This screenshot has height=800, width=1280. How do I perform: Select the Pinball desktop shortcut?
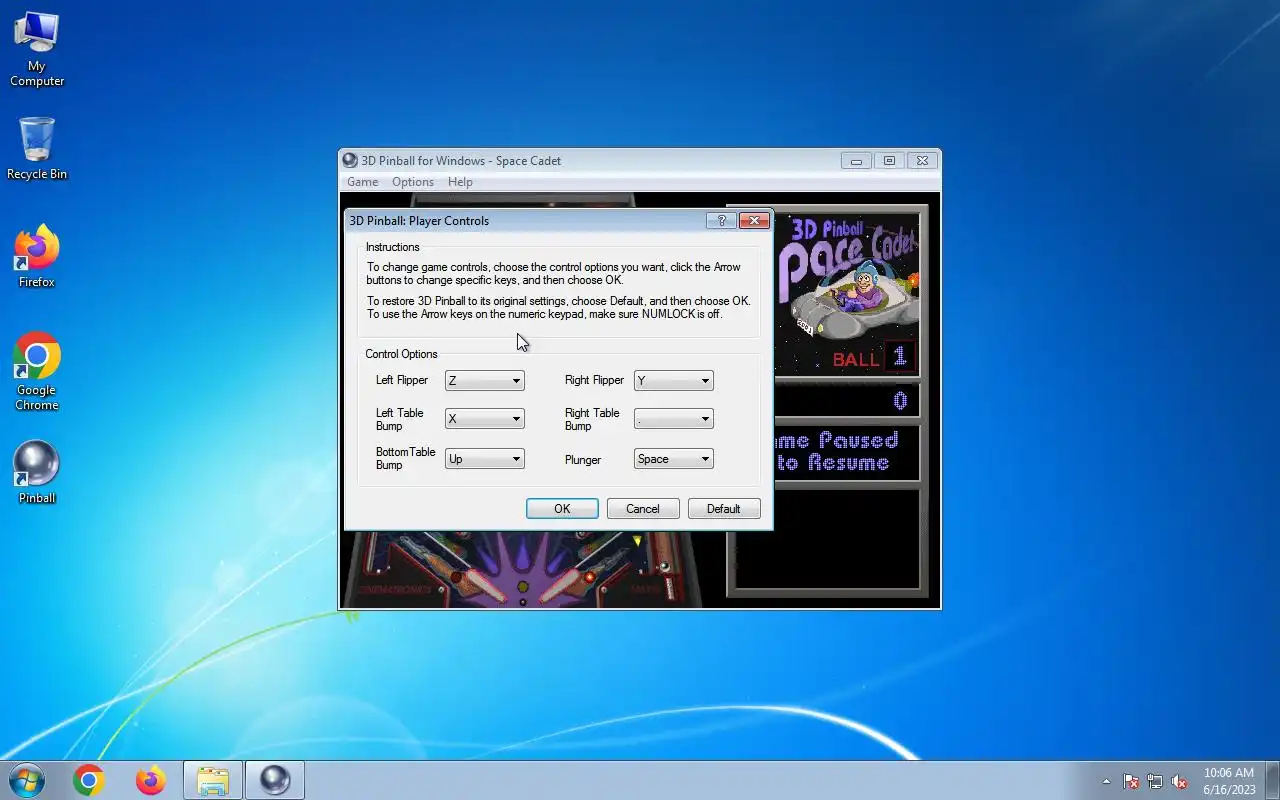[x=37, y=472]
